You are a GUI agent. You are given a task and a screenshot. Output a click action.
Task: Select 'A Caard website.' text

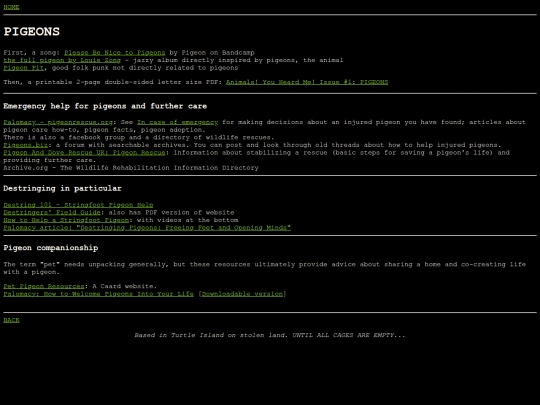[125, 286]
